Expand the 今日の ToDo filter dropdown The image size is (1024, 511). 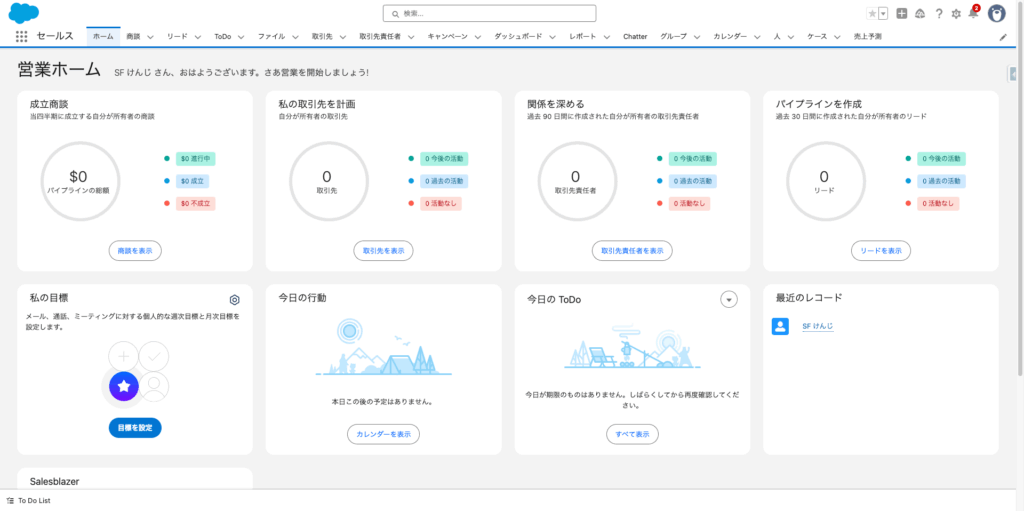[729, 300]
